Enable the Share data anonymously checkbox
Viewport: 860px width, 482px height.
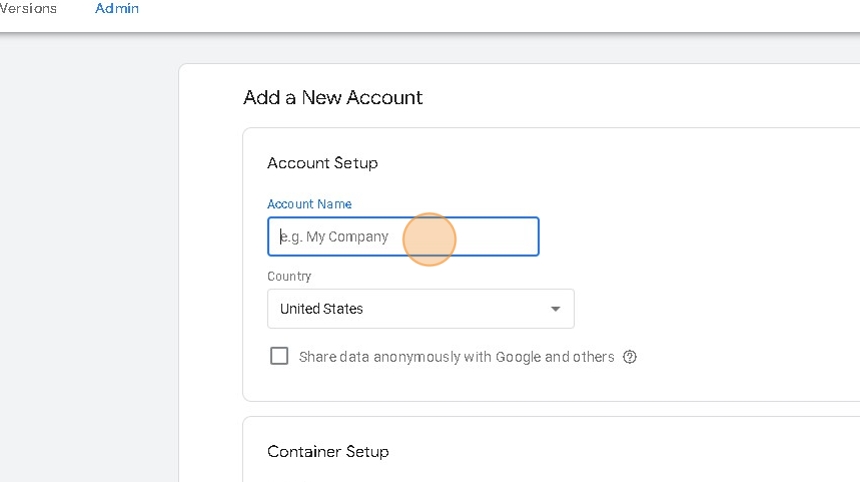pos(279,356)
